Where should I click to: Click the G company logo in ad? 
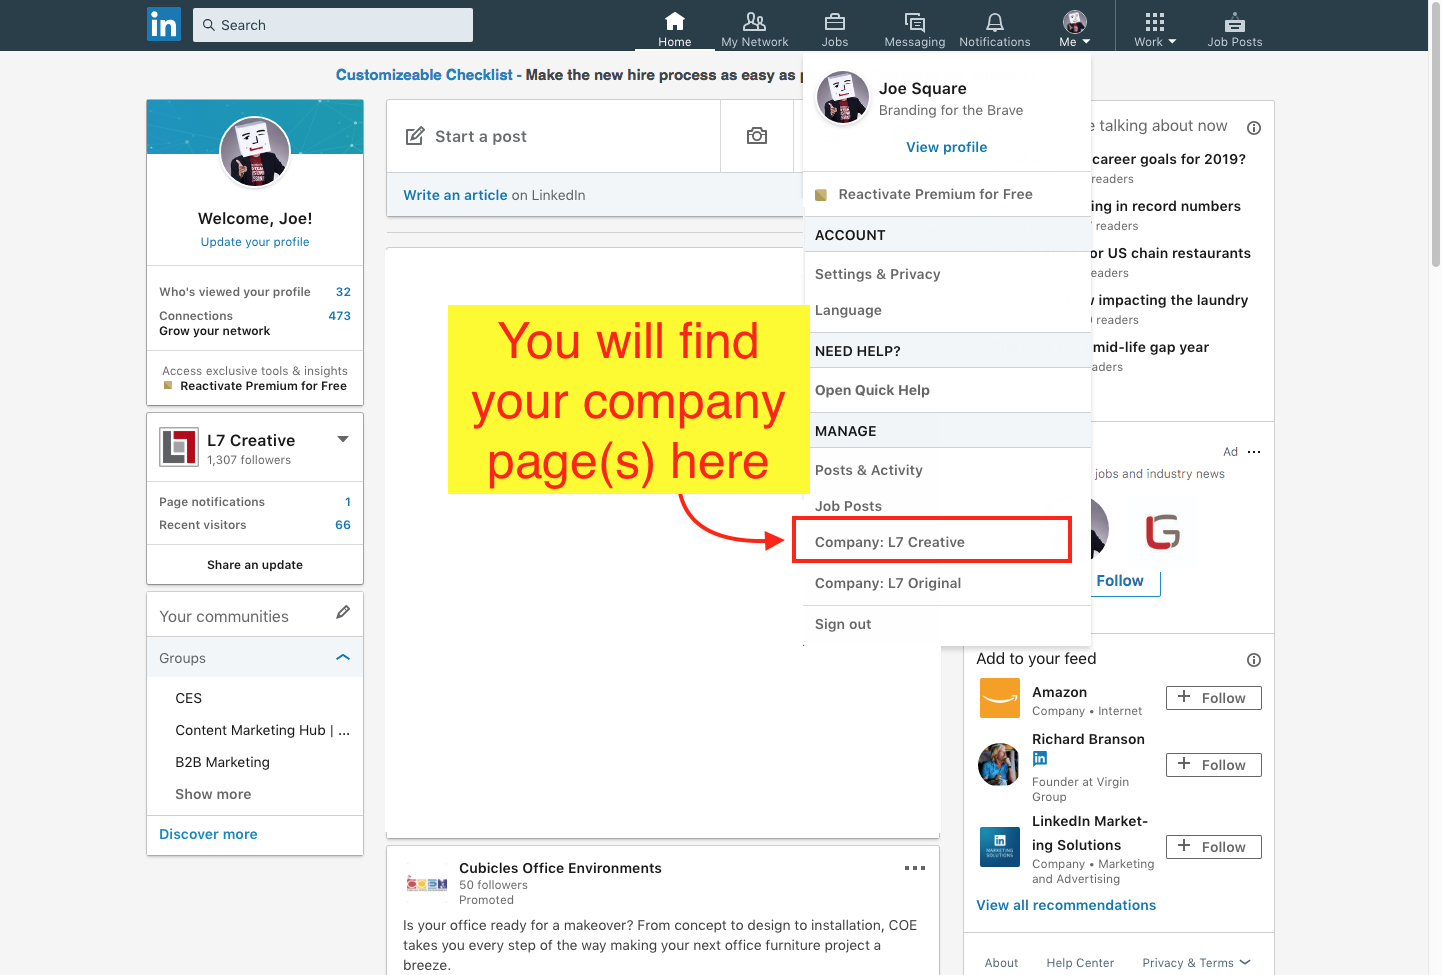(x=1163, y=531)
